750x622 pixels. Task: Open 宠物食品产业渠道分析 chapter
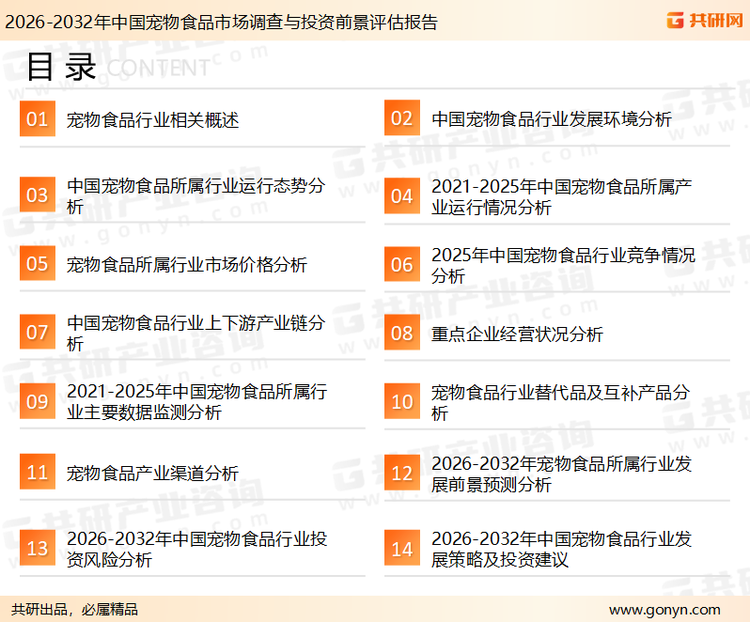click(x=153, y=474)
